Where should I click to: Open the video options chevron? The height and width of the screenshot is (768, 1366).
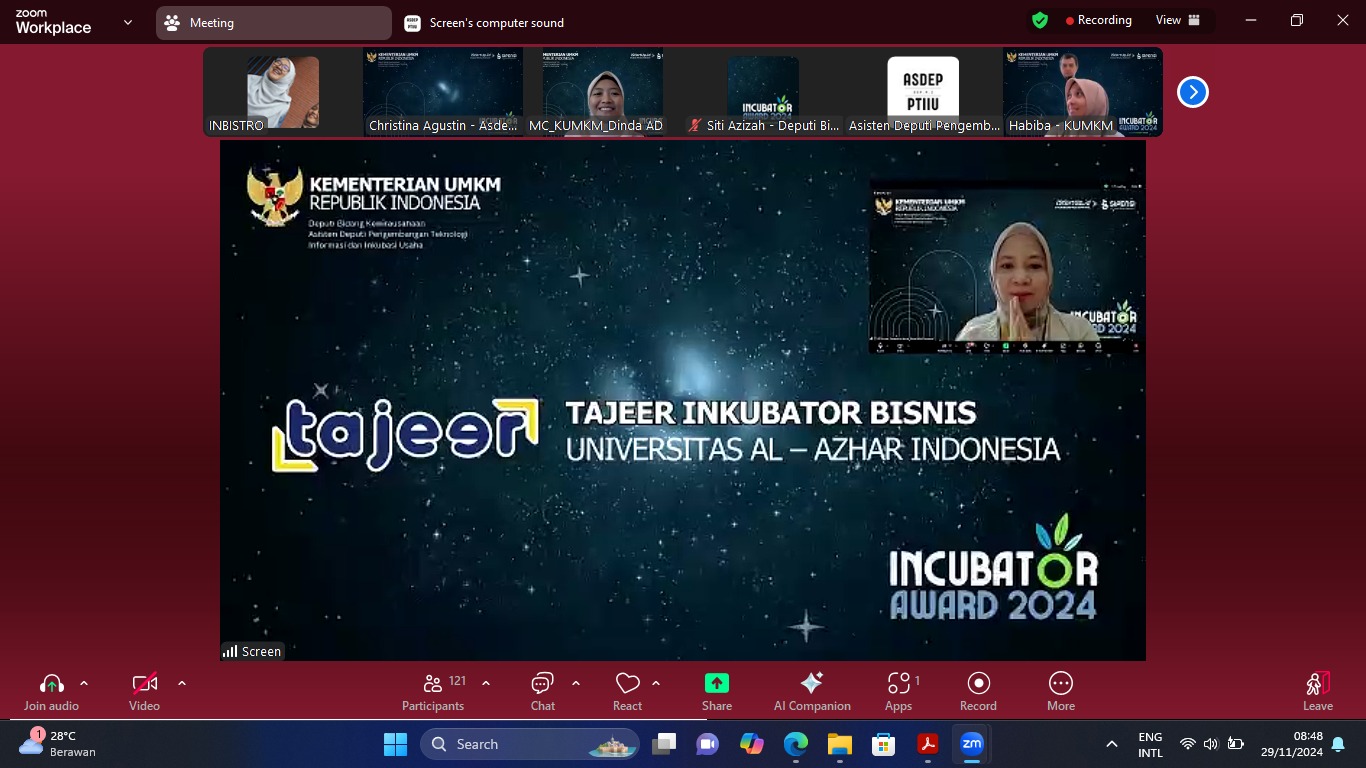click(182, 683)
